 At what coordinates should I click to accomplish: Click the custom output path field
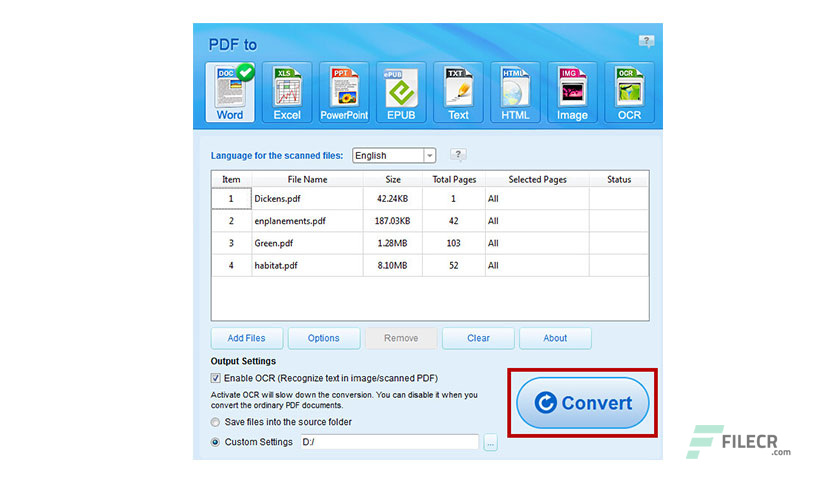click(x=389, y=442)
